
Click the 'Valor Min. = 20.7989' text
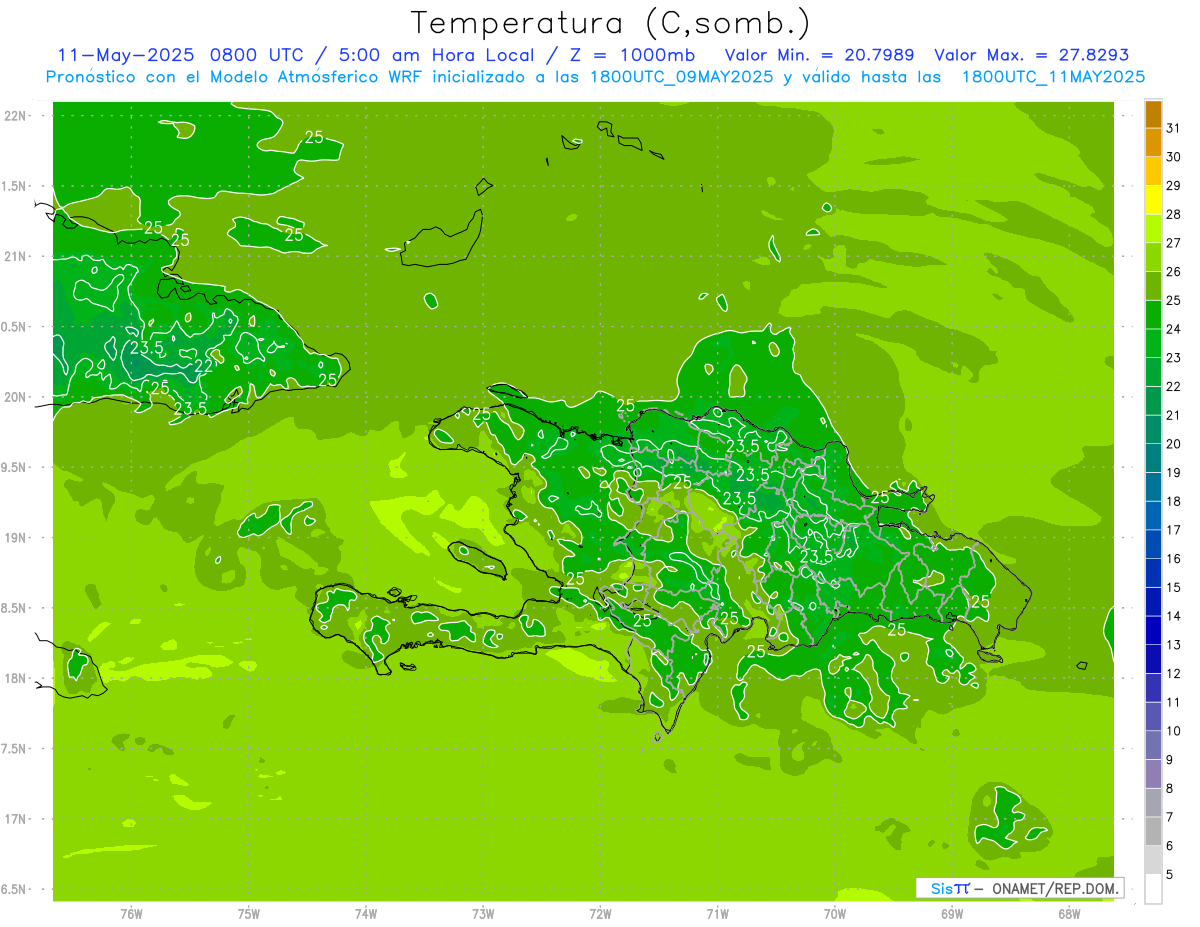tap(820, 54)
